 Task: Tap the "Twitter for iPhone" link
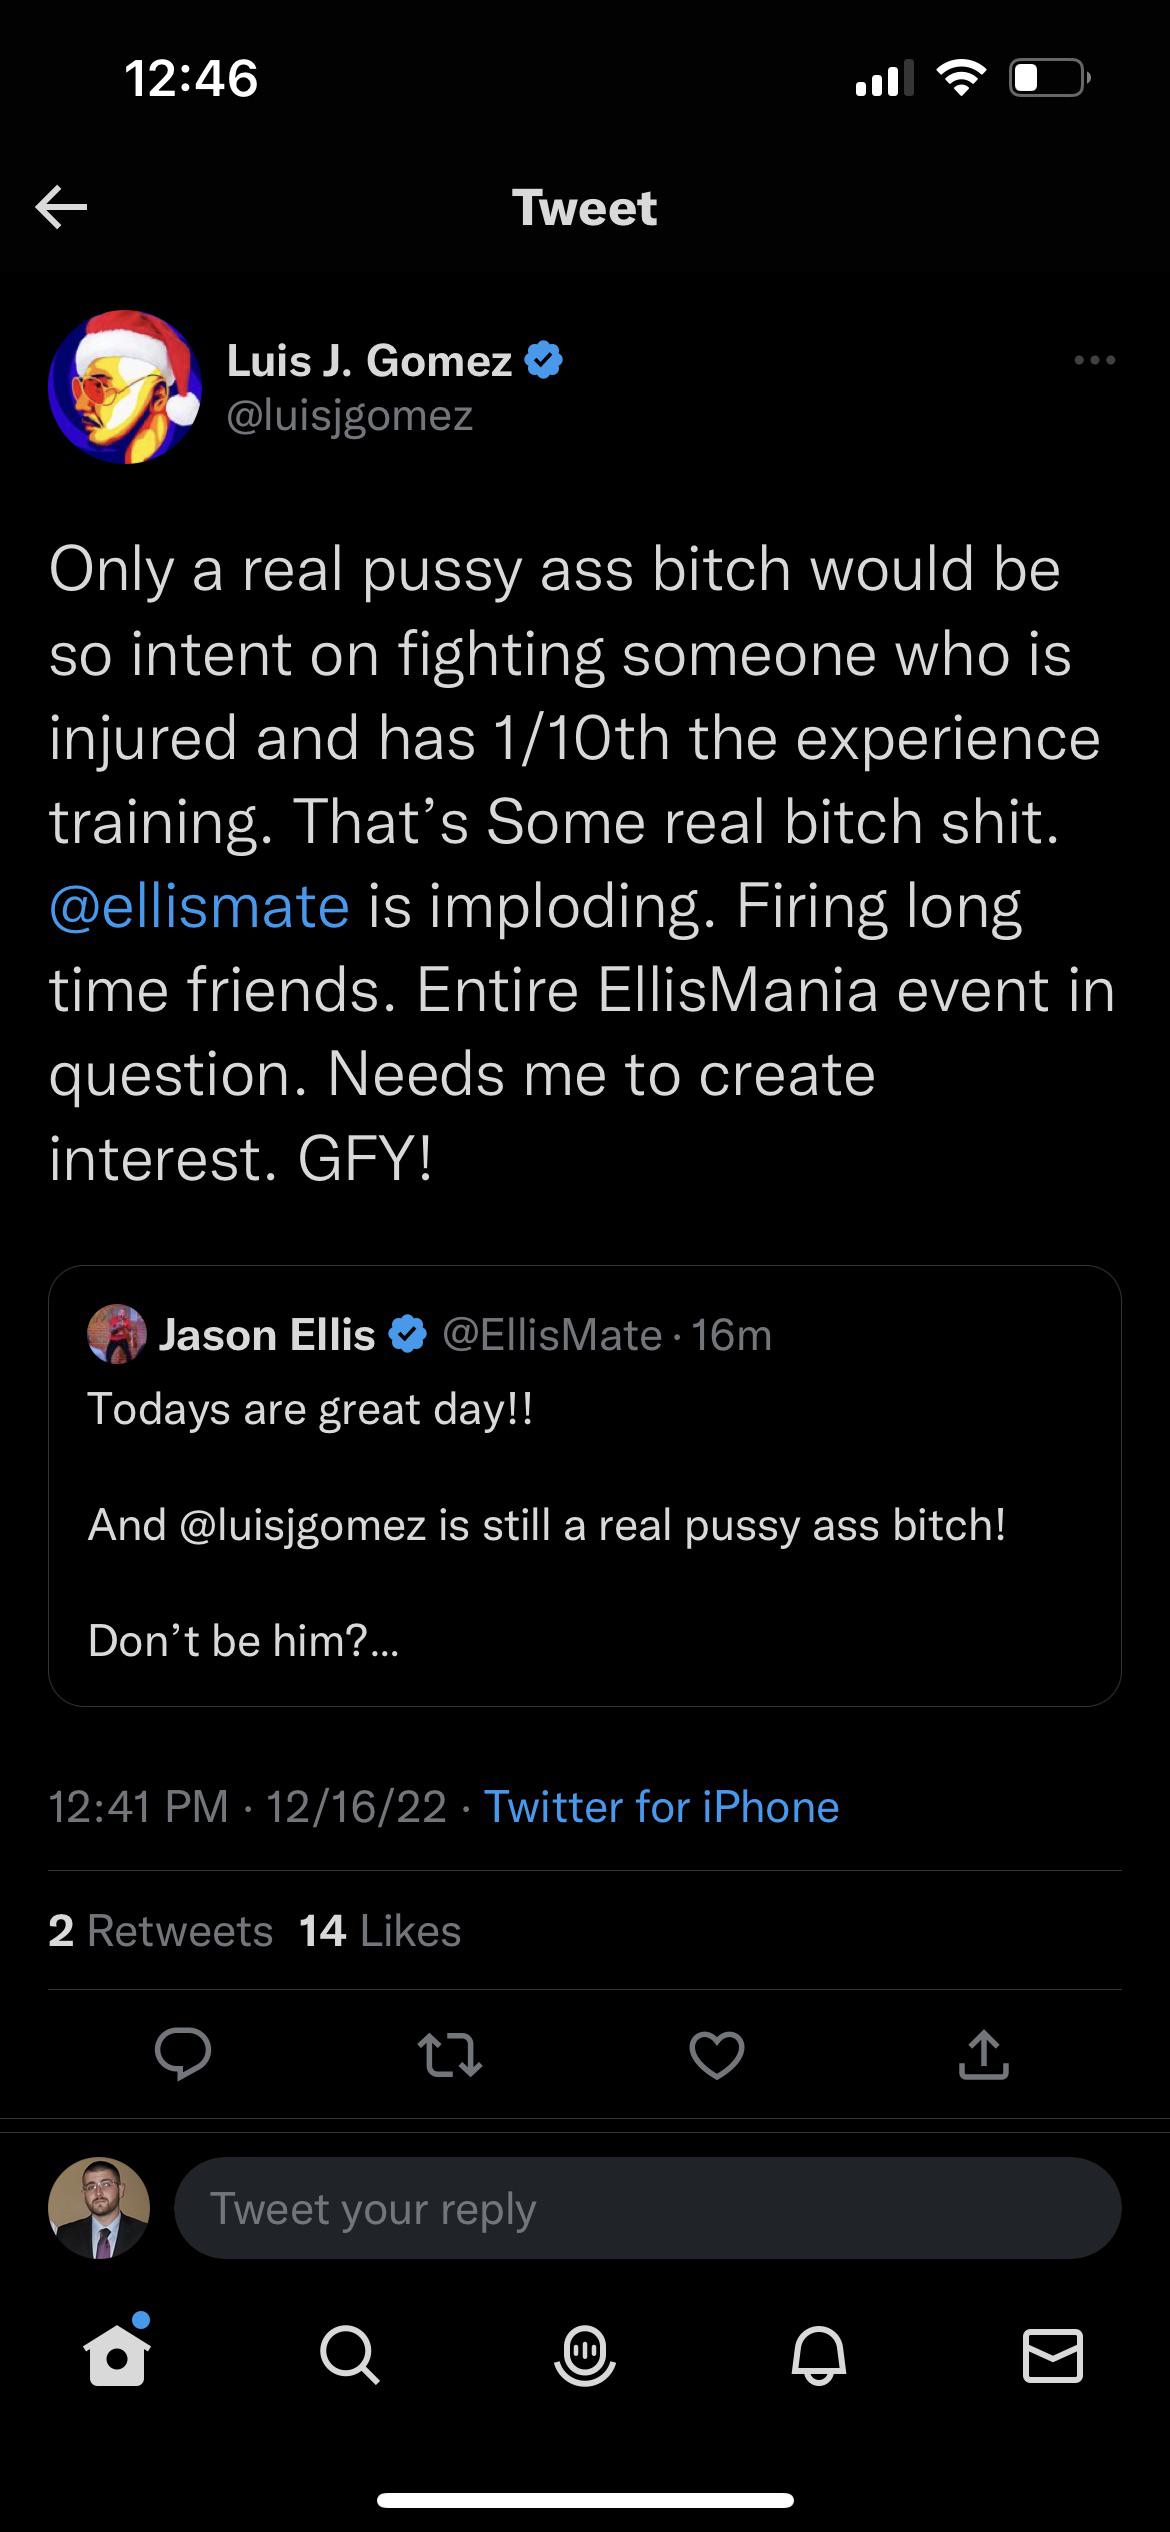tap(661, 1807)
